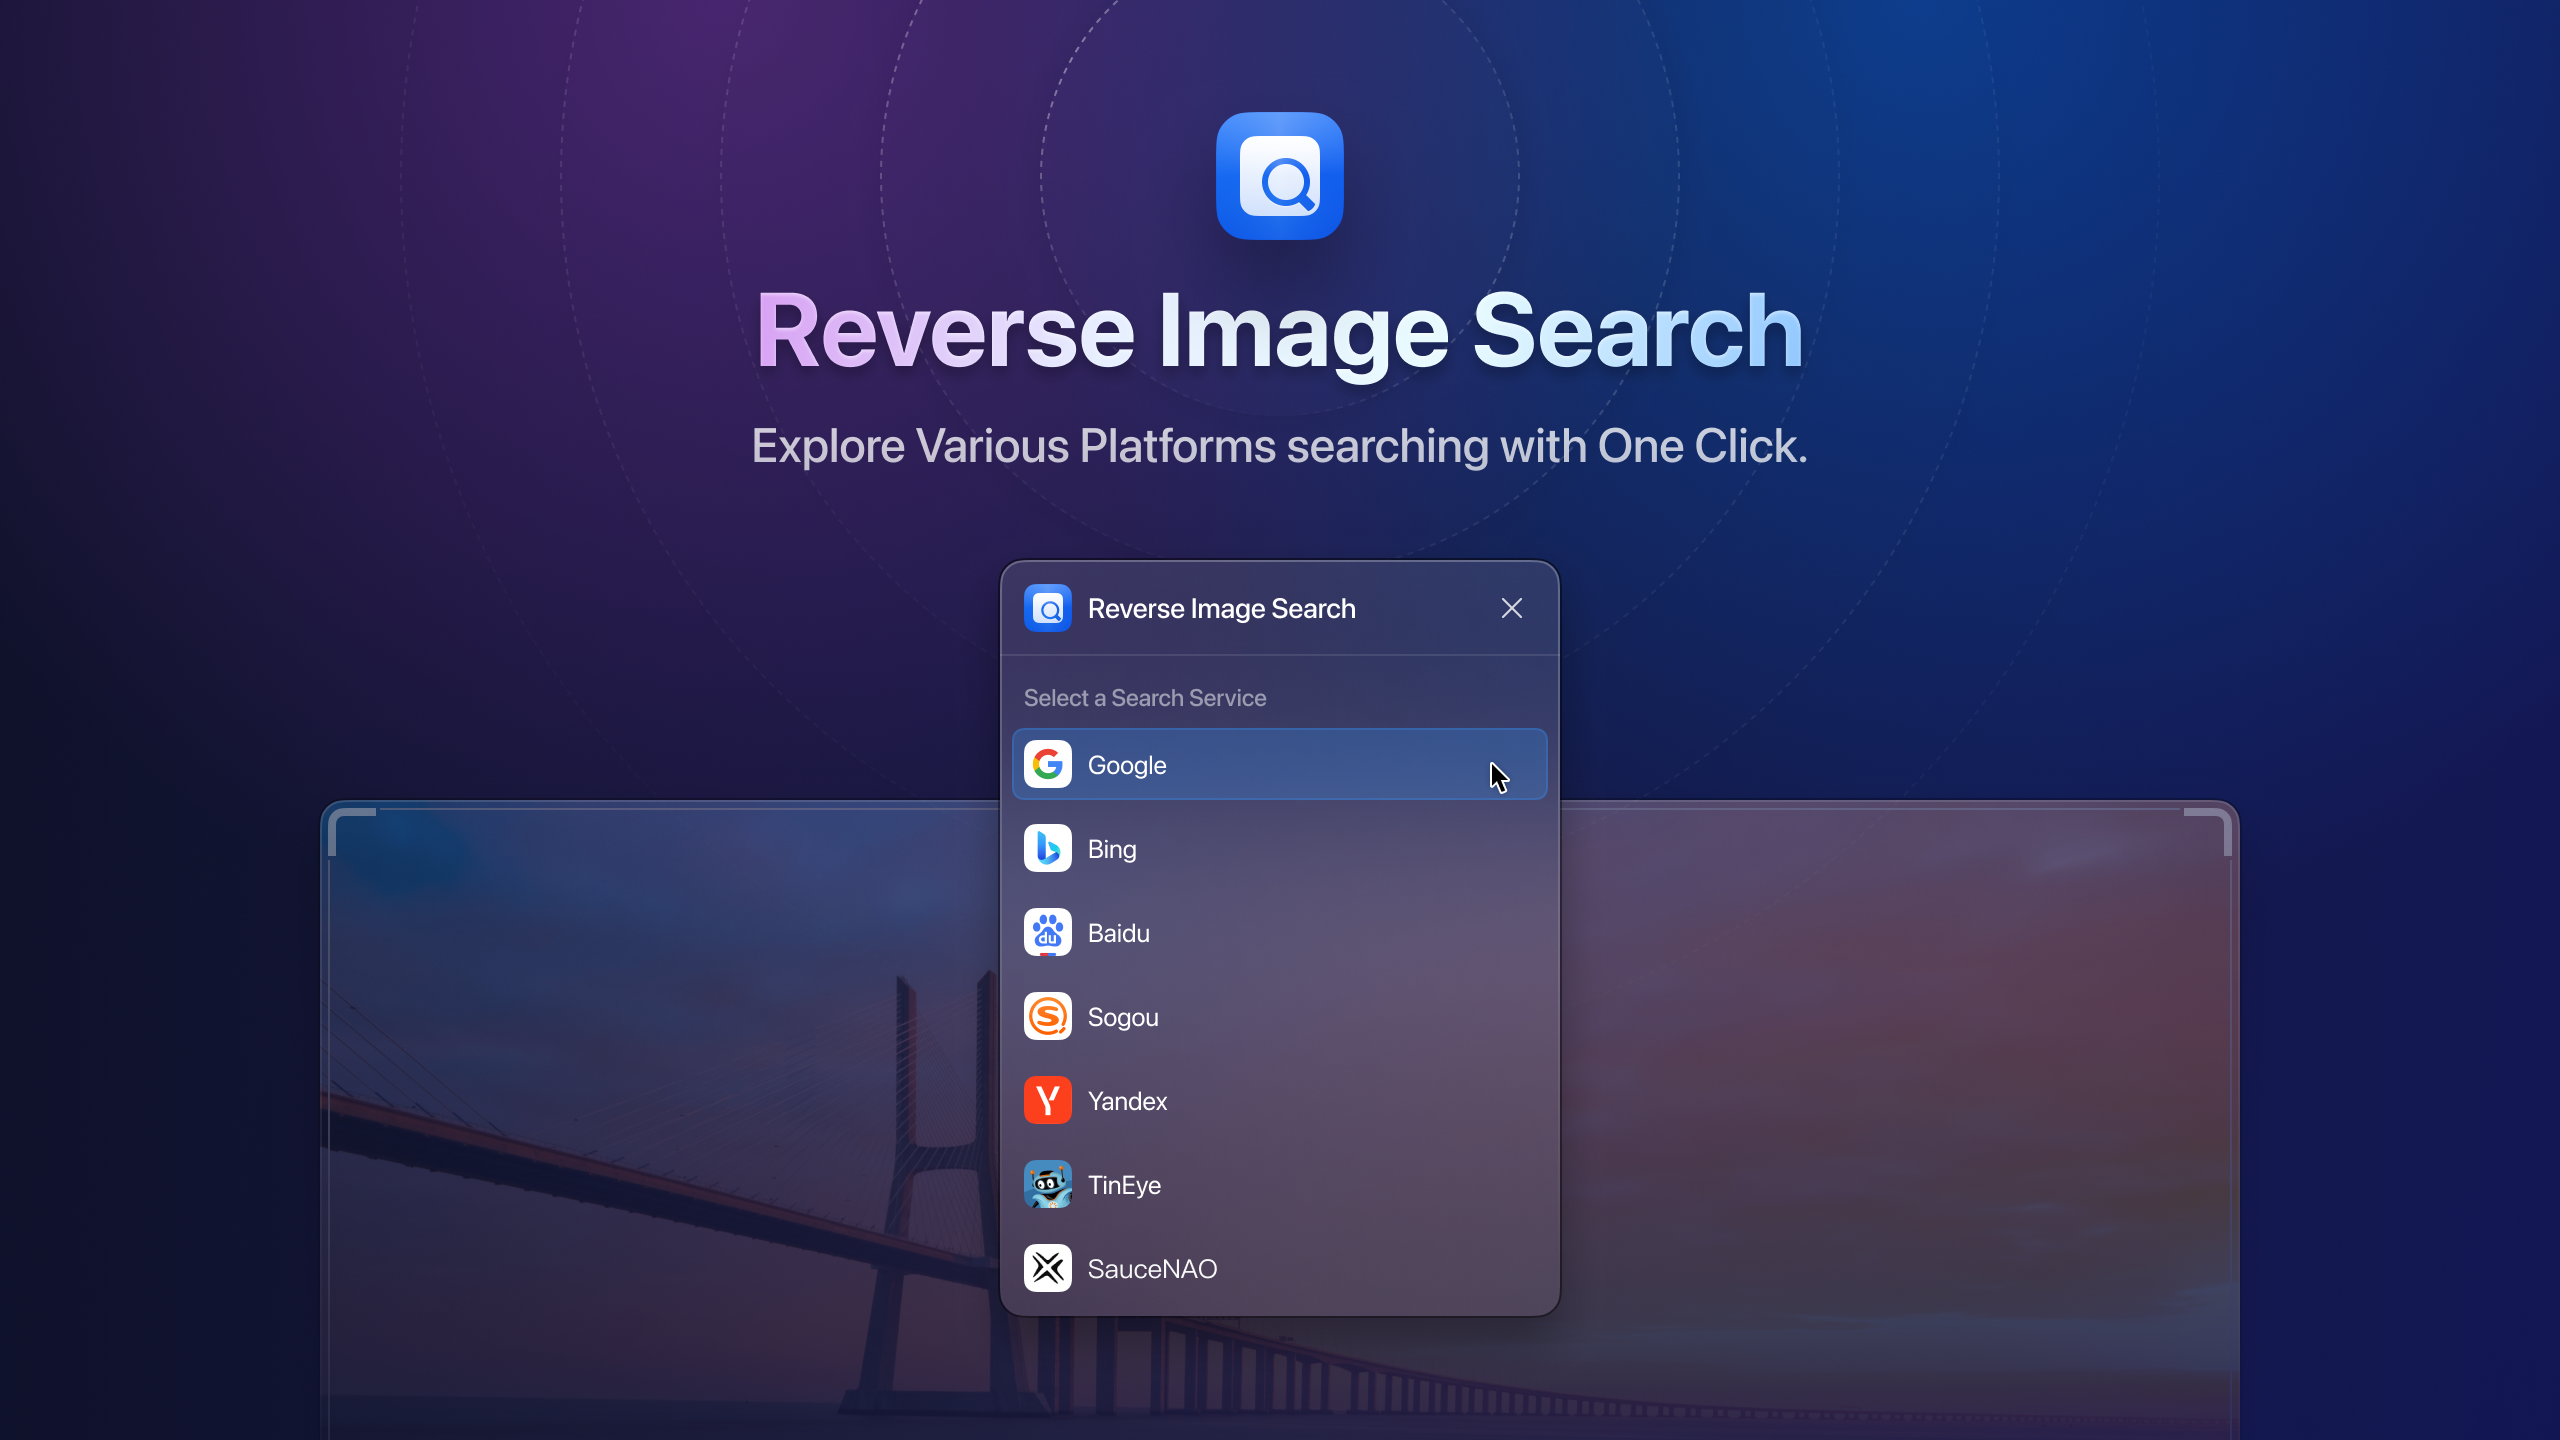Screen dimensions: 2560x1440
Task: Click the Reverse Image Search icon in dialog header
Action: point(1046,607)
